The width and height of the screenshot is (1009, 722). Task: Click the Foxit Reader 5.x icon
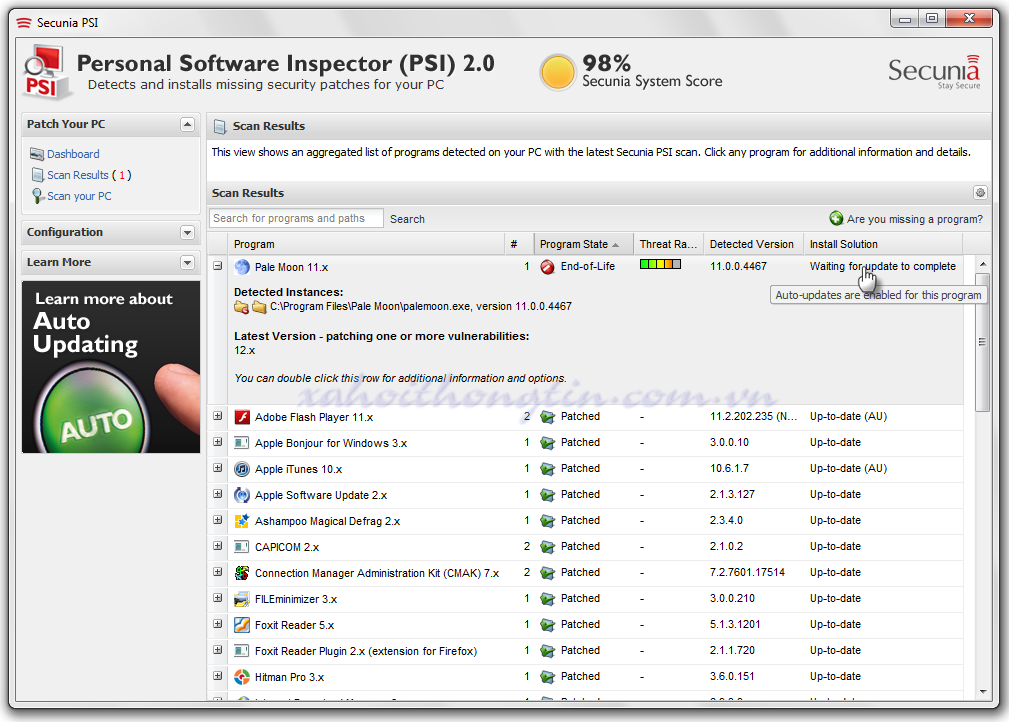tap(242, 625)
